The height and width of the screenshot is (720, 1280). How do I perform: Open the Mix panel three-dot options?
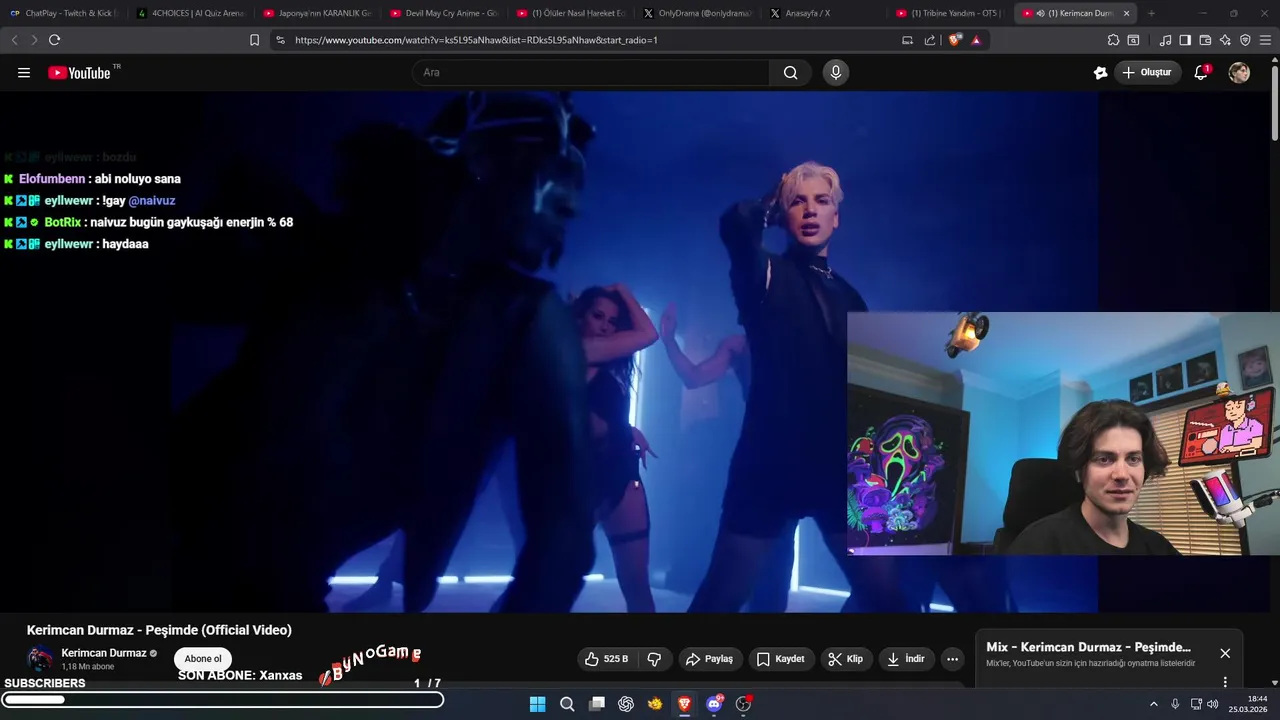(1225, 682)
